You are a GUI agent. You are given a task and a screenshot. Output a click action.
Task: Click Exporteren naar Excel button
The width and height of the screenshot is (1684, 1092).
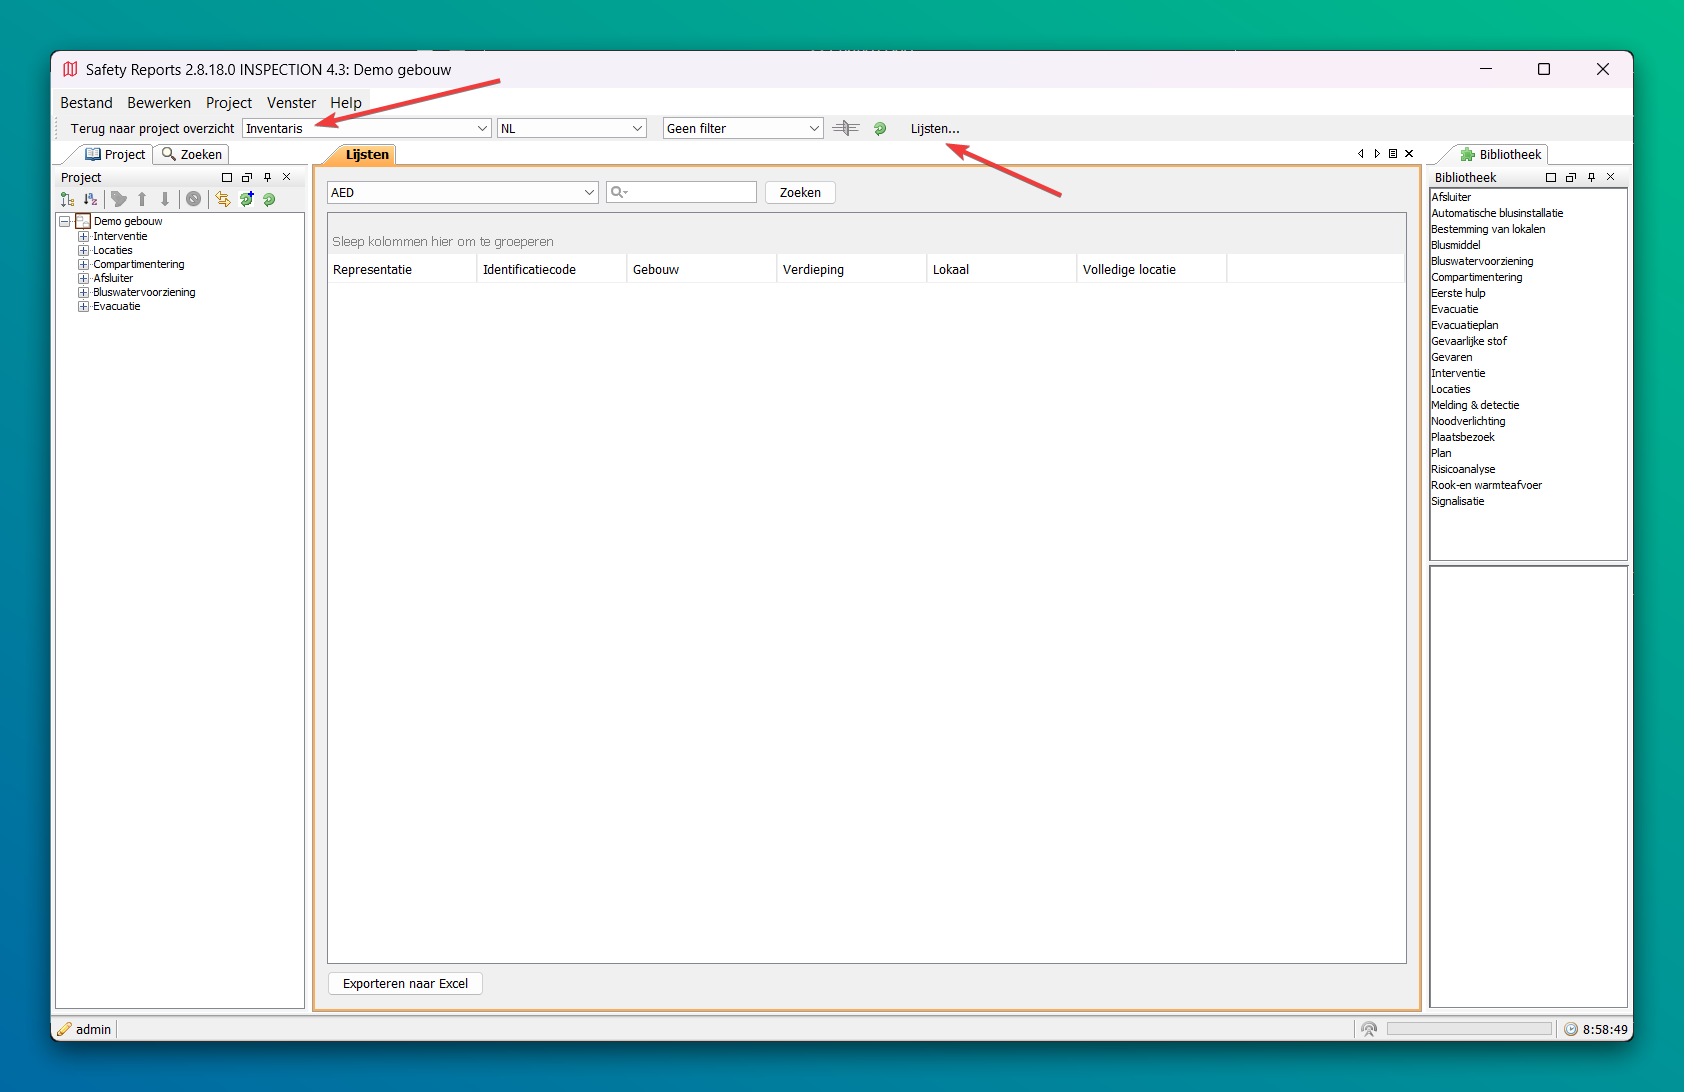[x=405, y=984]
